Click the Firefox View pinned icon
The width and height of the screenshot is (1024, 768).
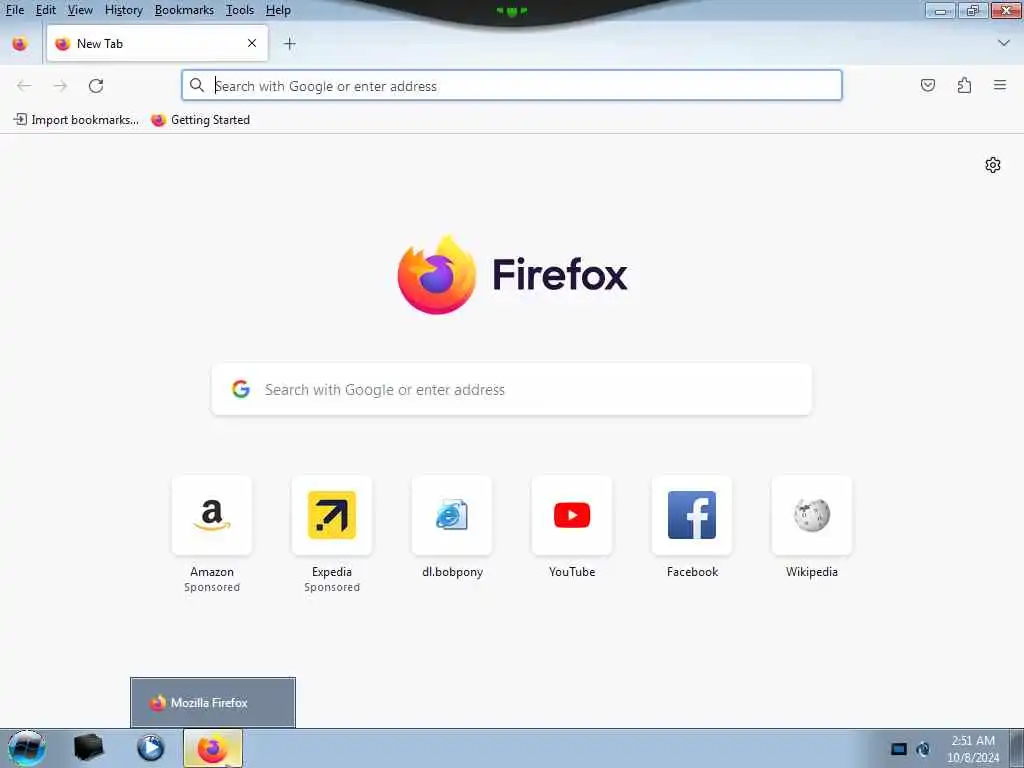[20, 44]
